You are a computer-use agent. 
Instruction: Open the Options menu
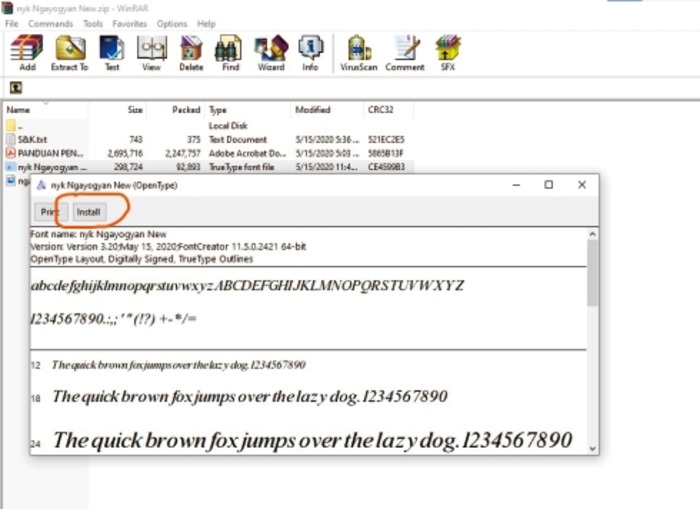point(172,24)
